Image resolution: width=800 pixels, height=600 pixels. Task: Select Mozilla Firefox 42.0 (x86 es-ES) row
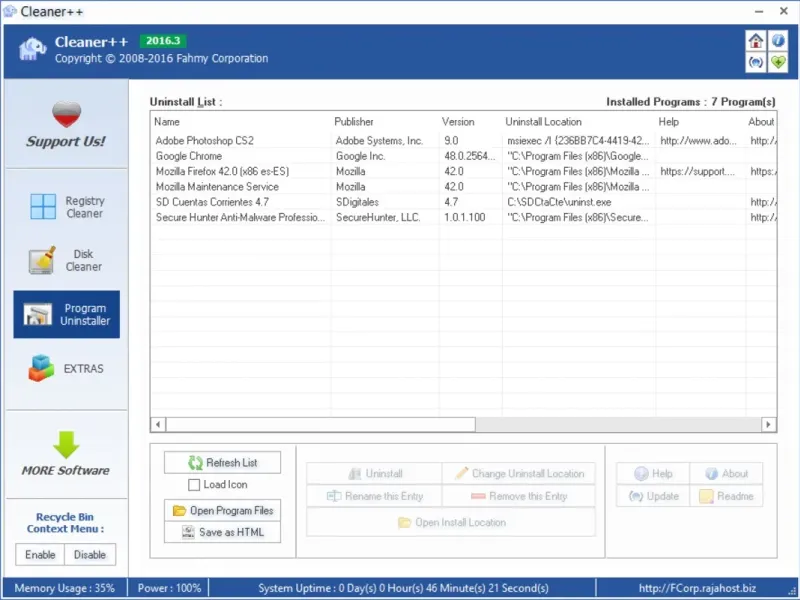pyautogui.click(x=464, y=171)
